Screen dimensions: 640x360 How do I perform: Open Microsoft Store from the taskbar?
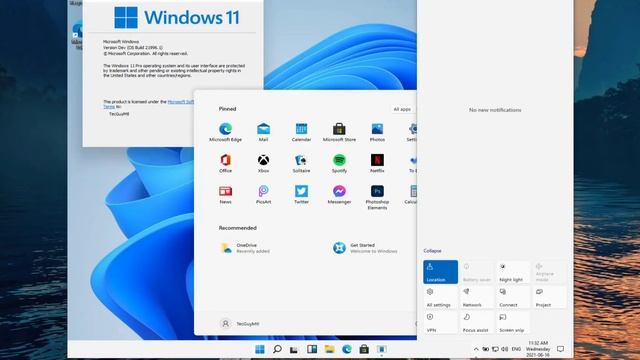[364, 349]
